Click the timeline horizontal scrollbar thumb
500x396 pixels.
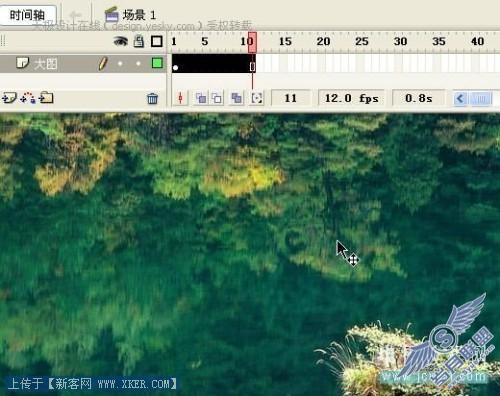coord(480,99)
